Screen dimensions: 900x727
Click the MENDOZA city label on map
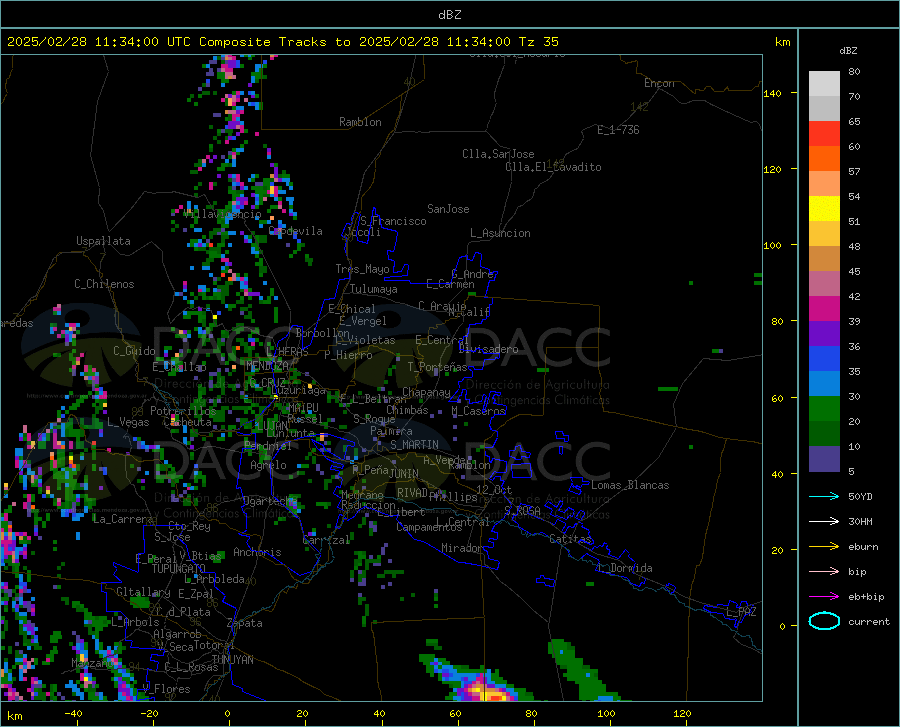coord(267,366)
